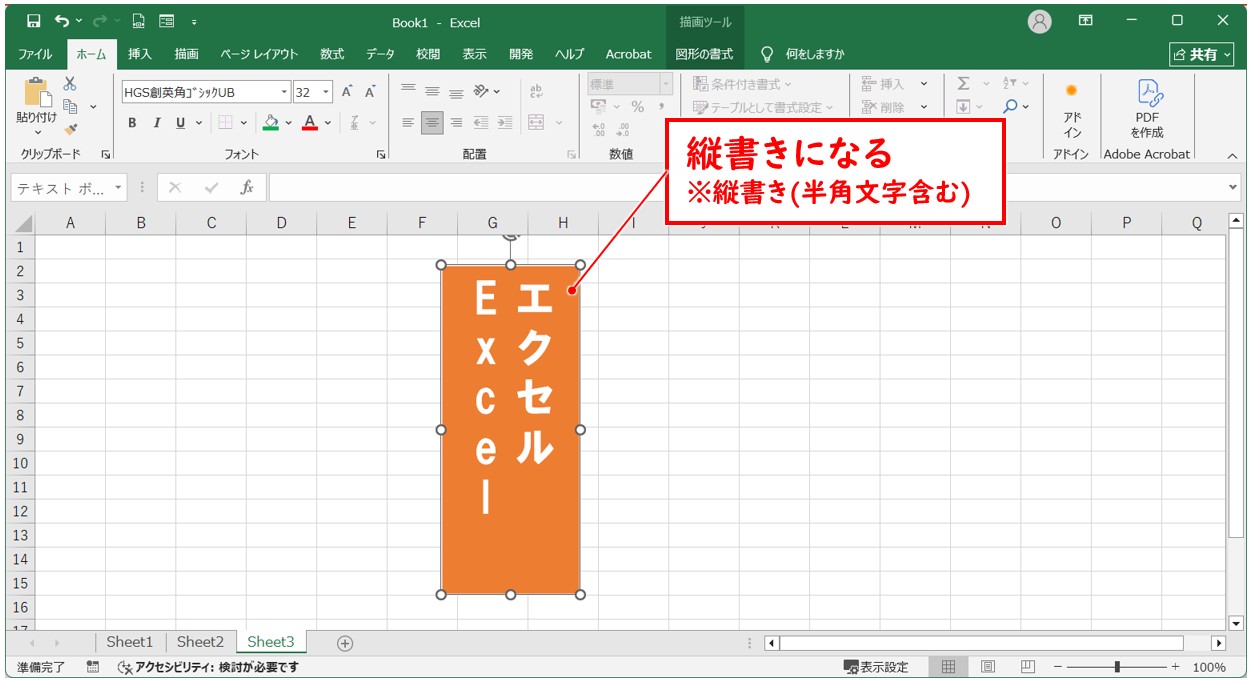Switch to the ページ レイアウト tab
This screenshot has height=684, width=1252.
[x=260, y=54]
